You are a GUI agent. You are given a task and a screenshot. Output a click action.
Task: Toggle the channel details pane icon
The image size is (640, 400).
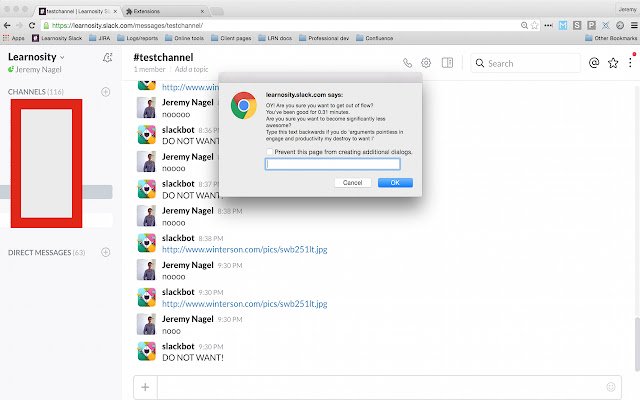447,63
